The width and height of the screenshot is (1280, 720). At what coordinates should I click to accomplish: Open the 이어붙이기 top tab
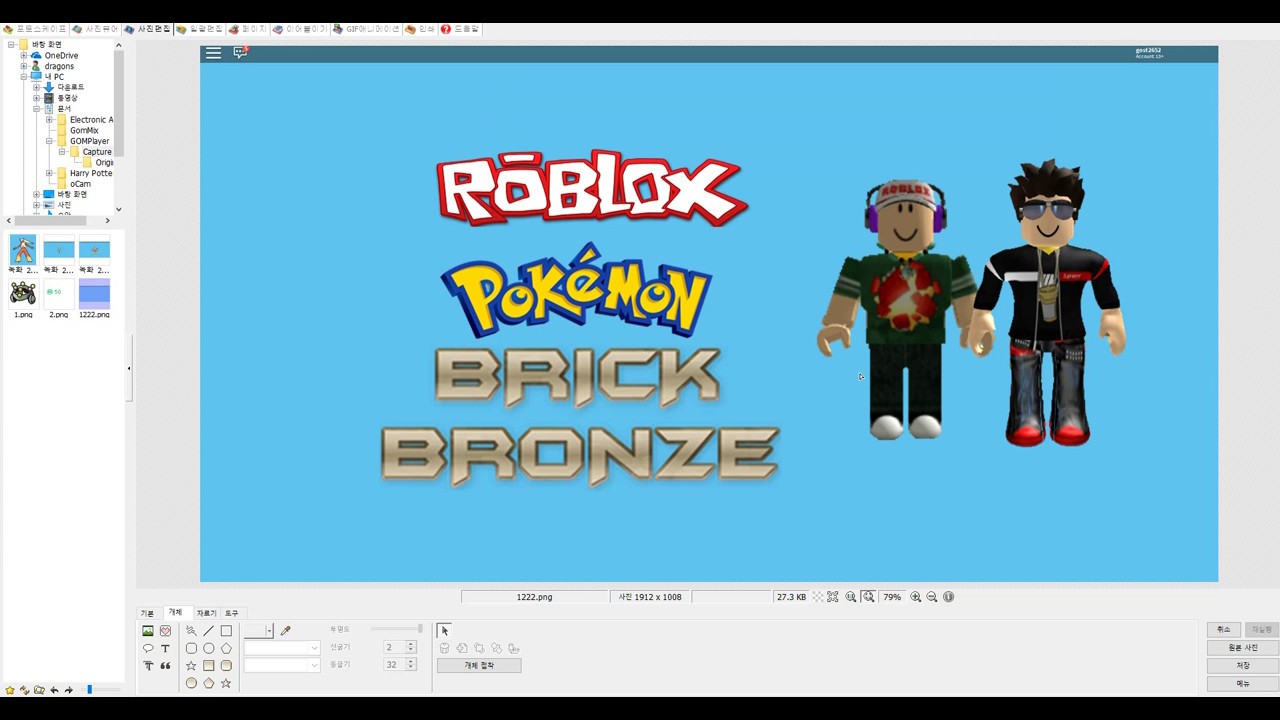[x=300, y=29]
